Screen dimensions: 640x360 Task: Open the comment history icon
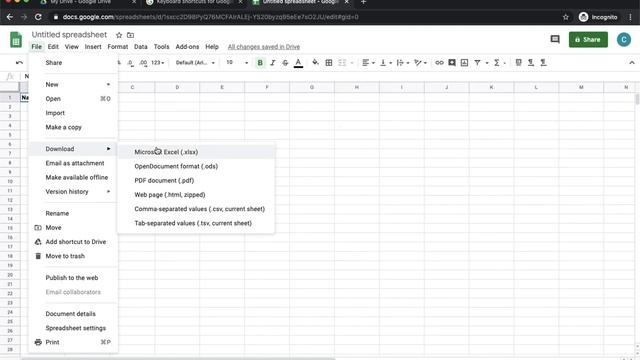tap(555, 39)
